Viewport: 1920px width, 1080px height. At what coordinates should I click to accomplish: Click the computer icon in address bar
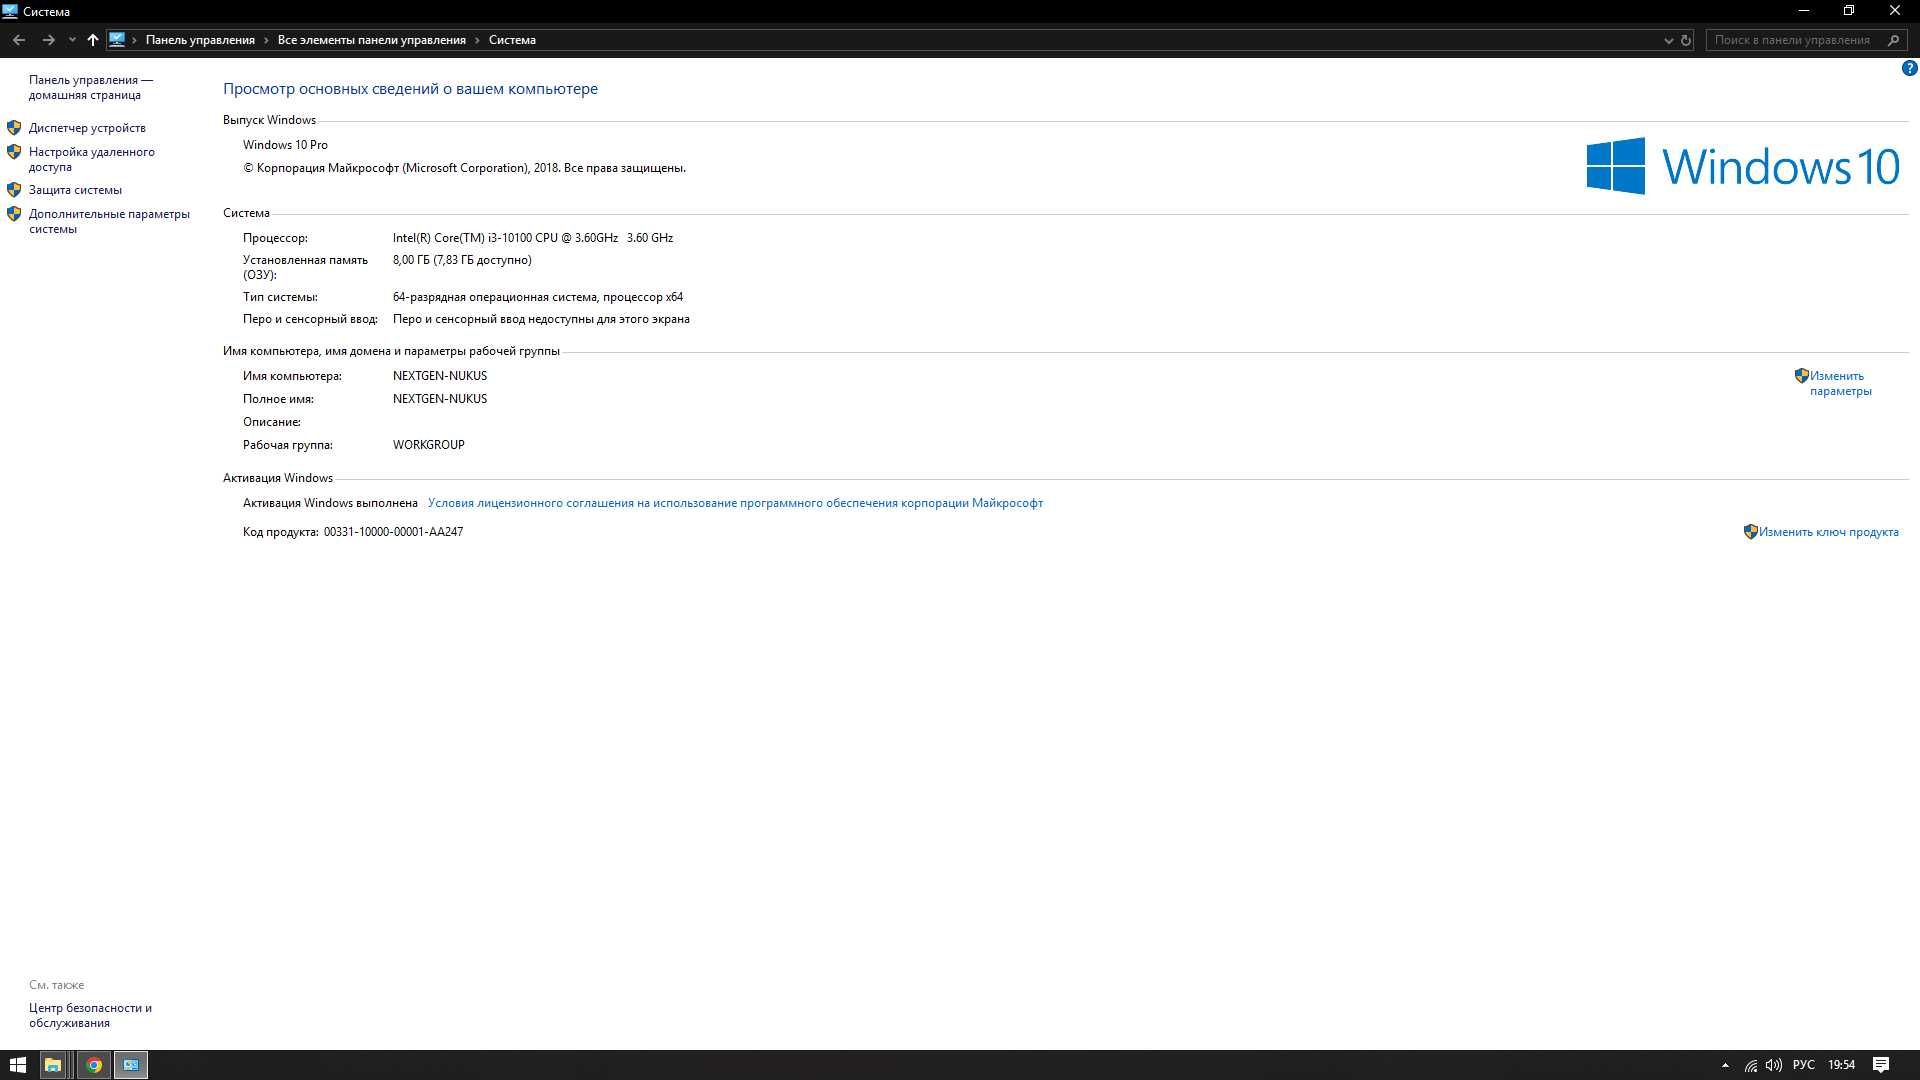pos(117,40)
